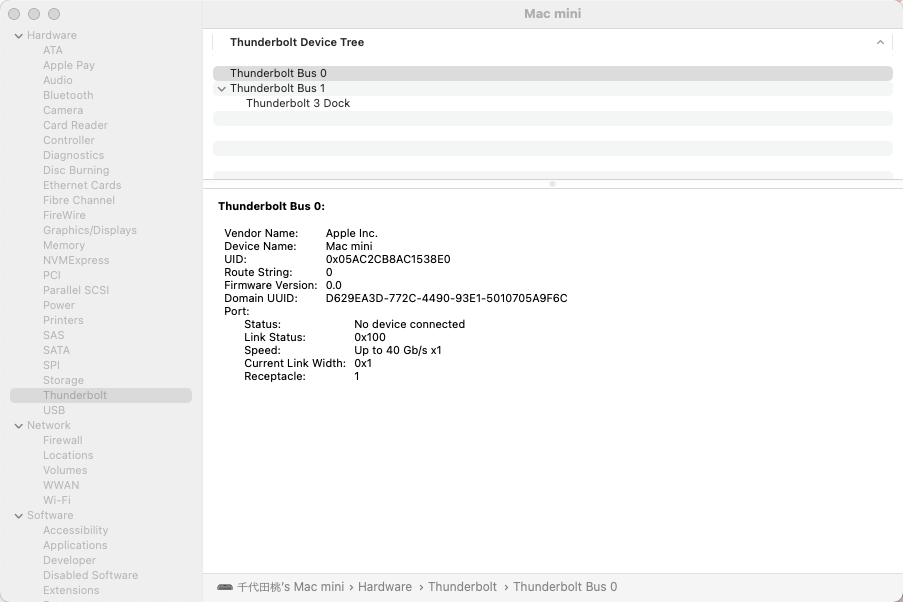
Task: Click the UID value 0x05AC2CB8AC1538E0
Action: tap(388, 259)
